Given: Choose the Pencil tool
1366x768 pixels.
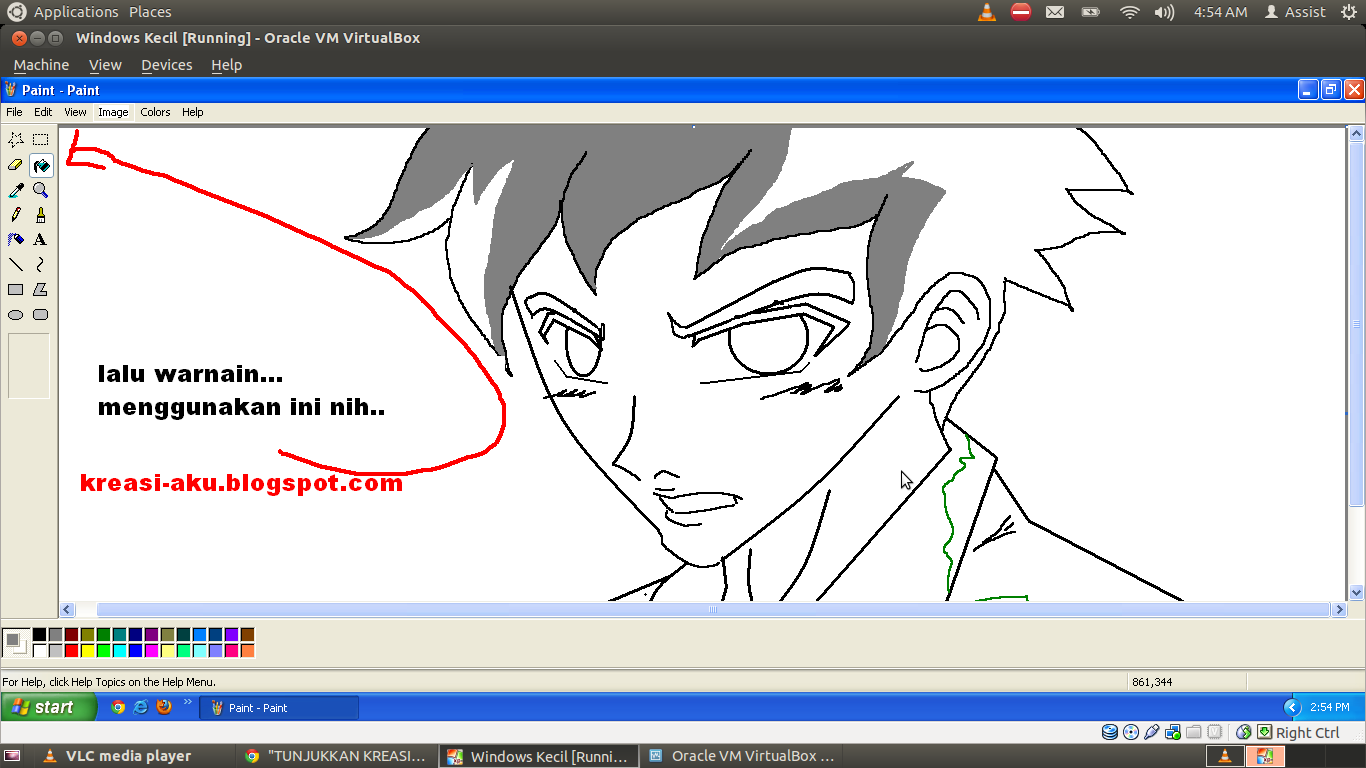Looking at the screenshot, I should pos(16,215).
